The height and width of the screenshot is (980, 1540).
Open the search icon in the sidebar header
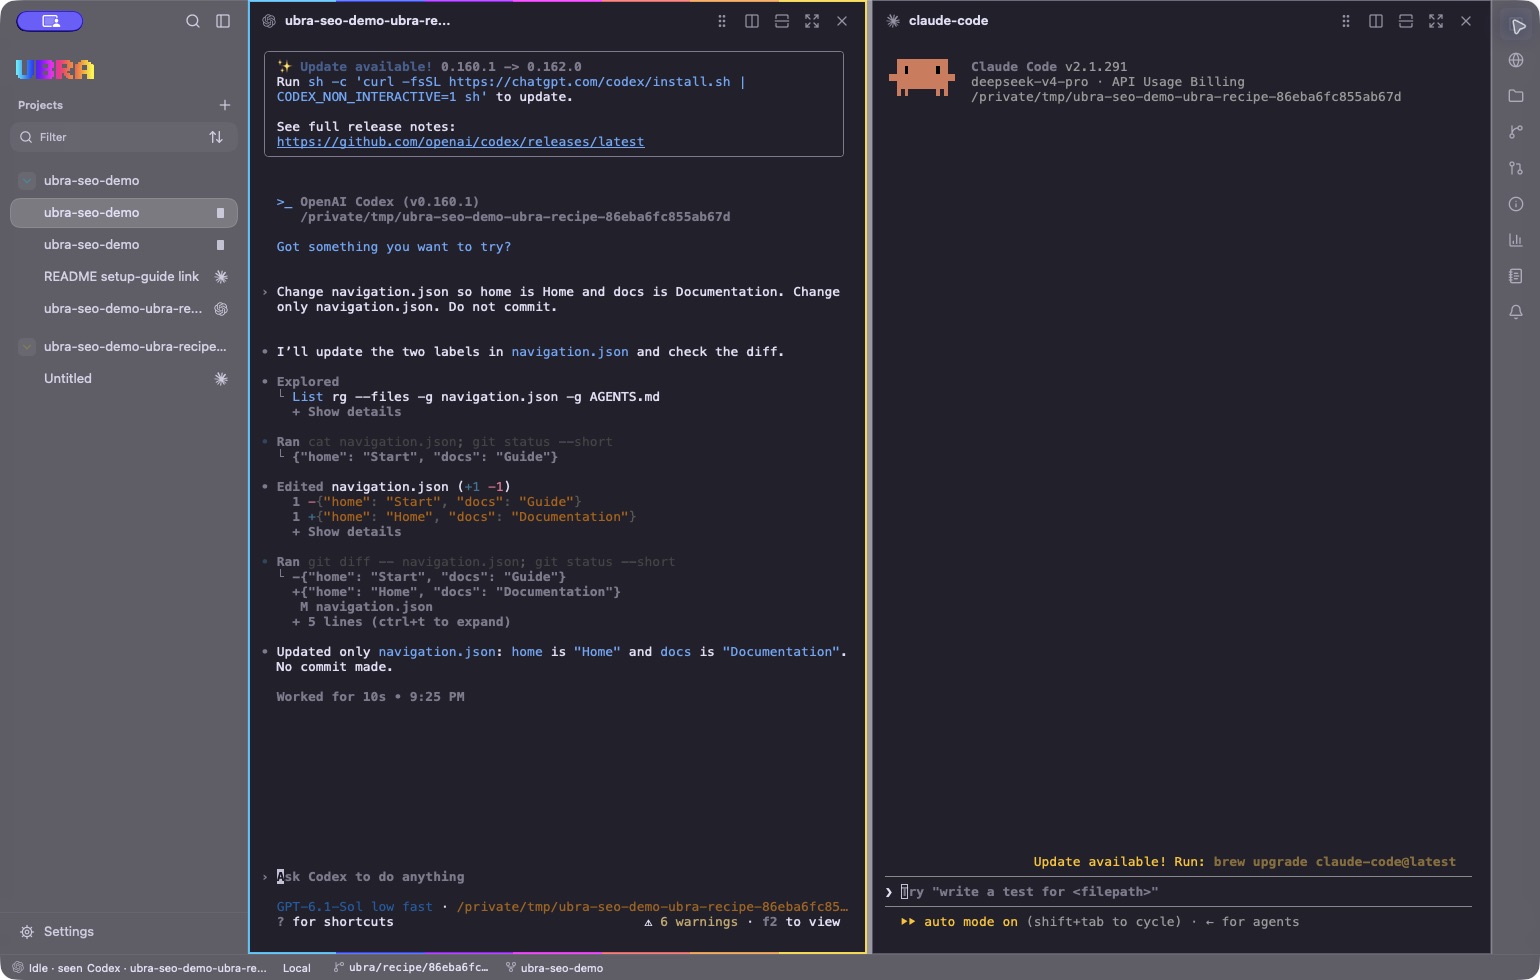[193, 21]
